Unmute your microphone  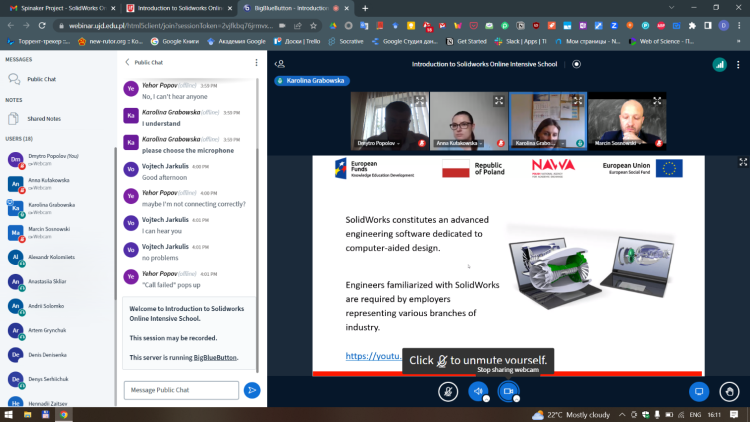click(x=449, y=391)
